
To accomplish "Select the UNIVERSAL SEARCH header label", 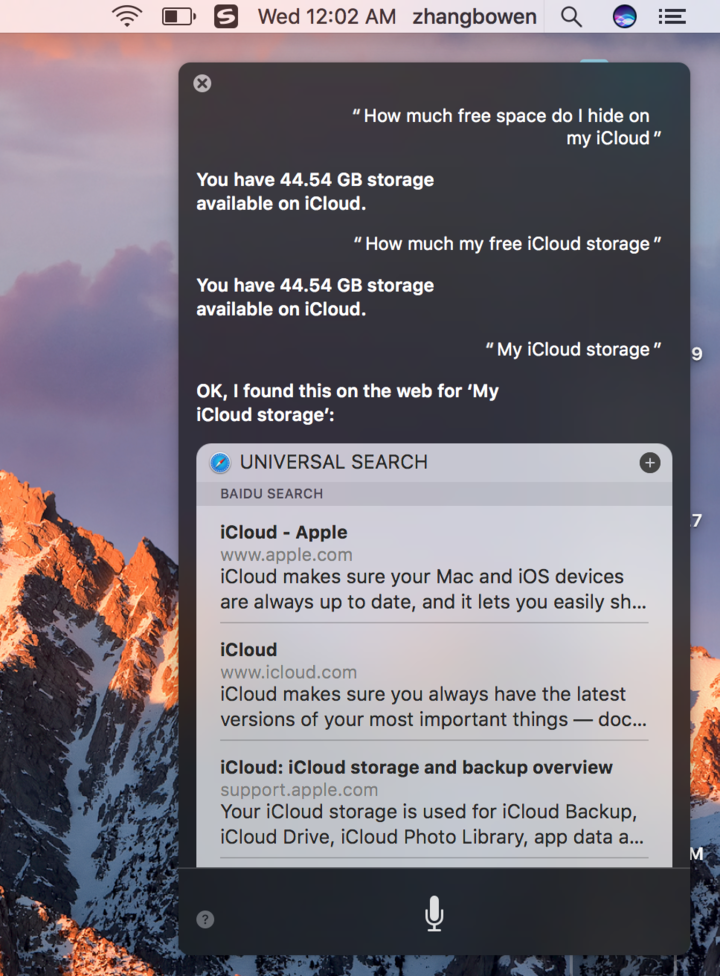I will click(334, 462).
